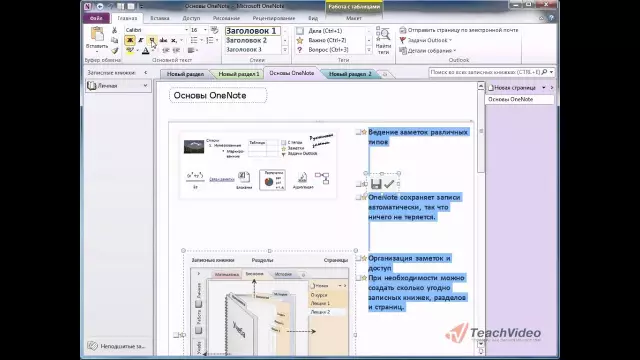Toggle tag checkbox beside 'Ведение заметок'

coord(358,132)
